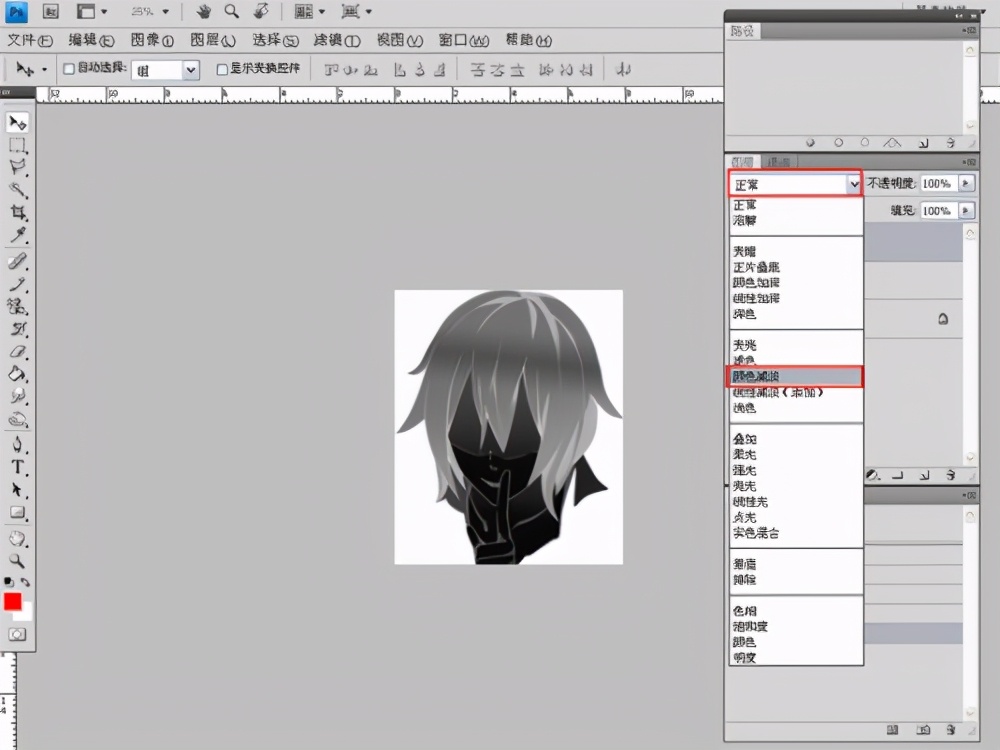Open the opacity (不透明度) slider arrow
This screenshot has width=1000, height=750.
965,184
